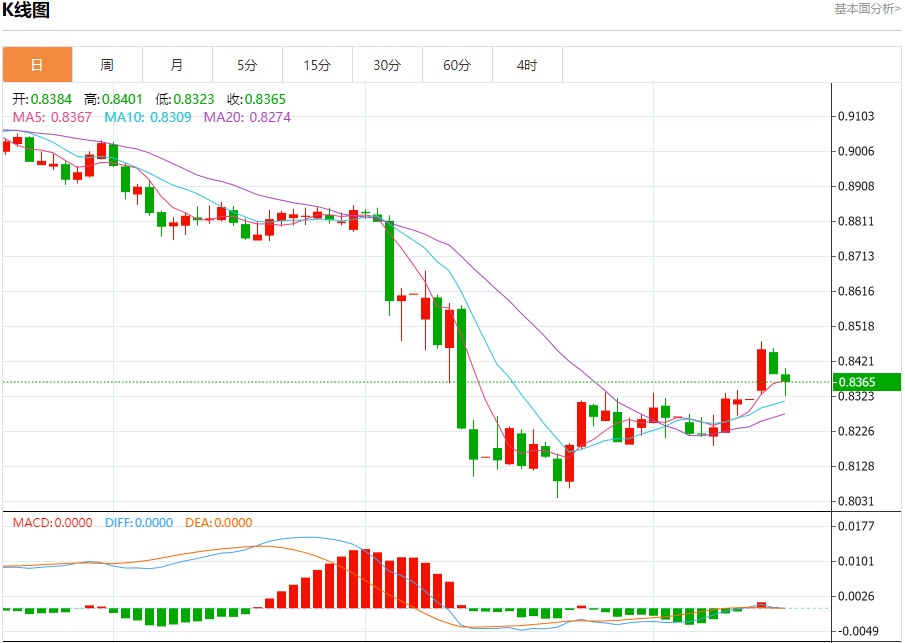Click the 0.8616 price axis label

click(856, 291)
